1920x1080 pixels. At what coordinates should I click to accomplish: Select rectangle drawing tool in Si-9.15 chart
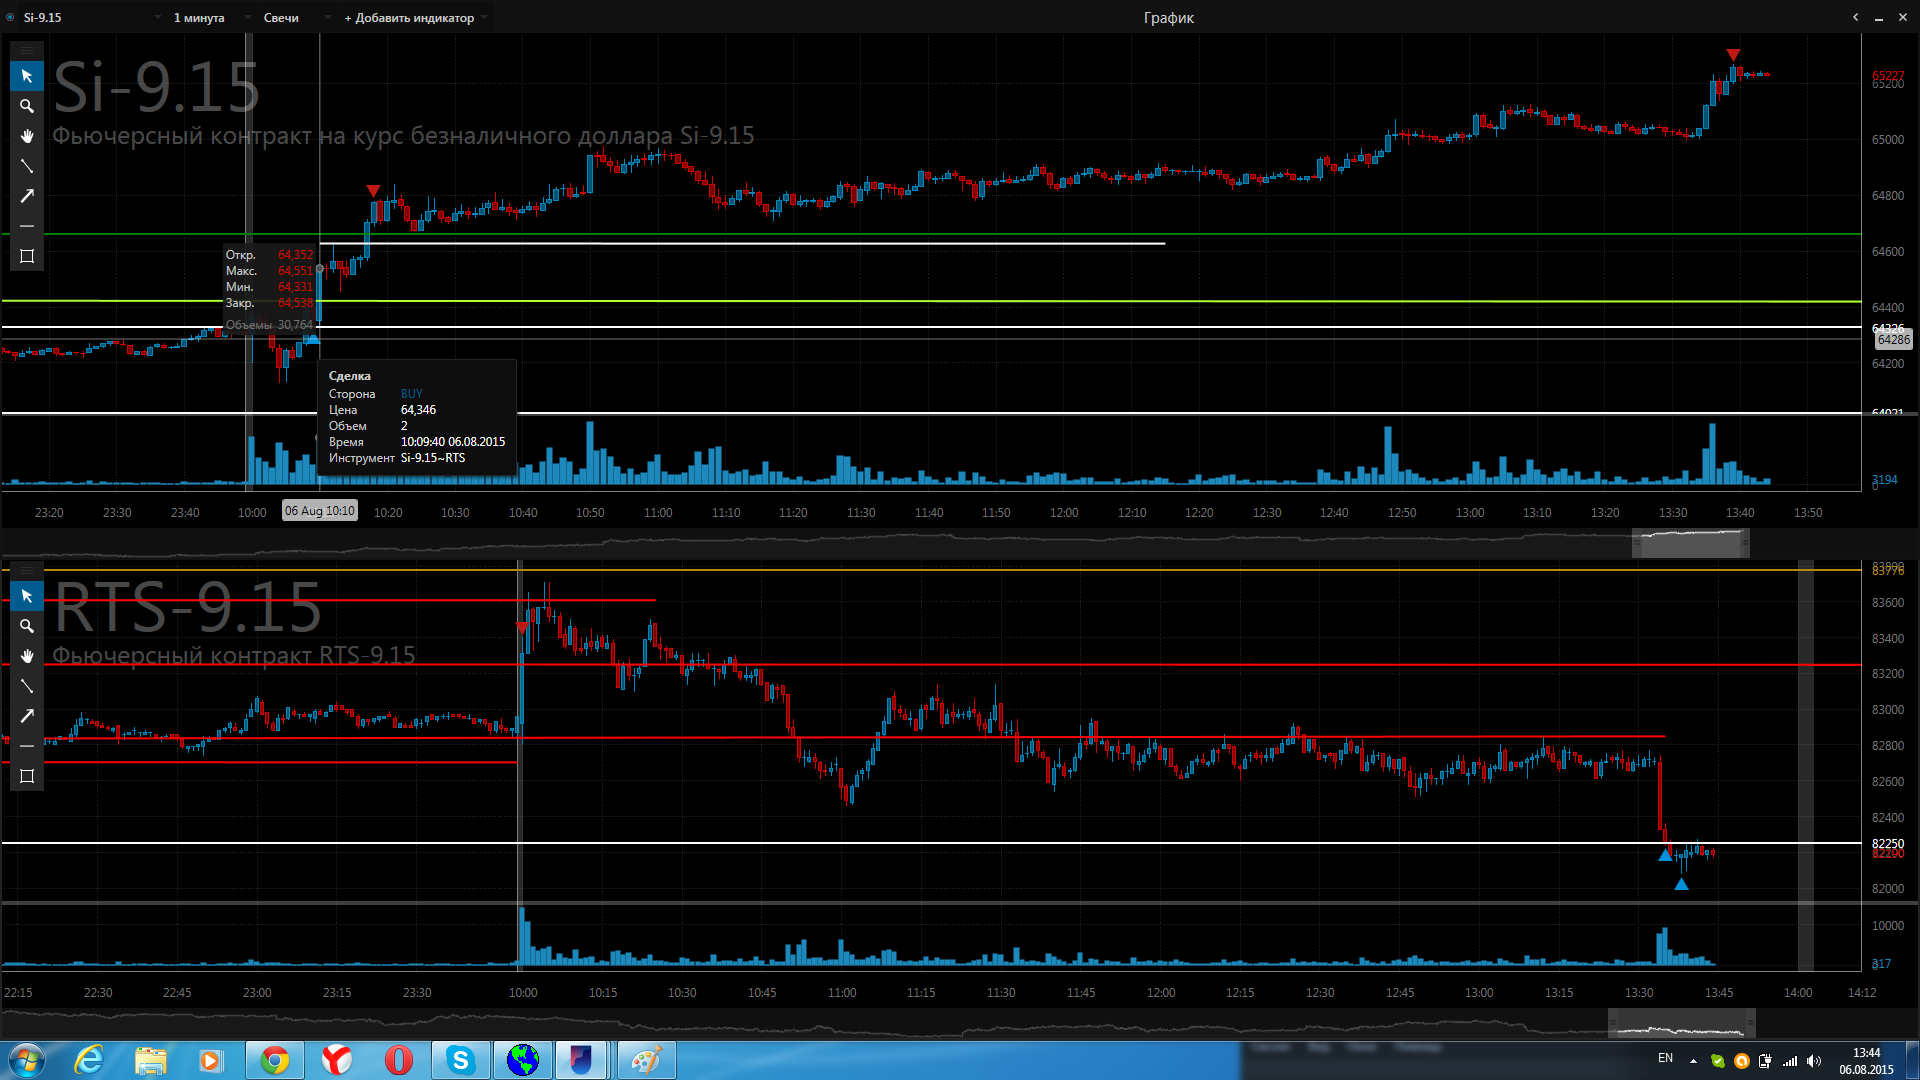(x=27, y=256)
